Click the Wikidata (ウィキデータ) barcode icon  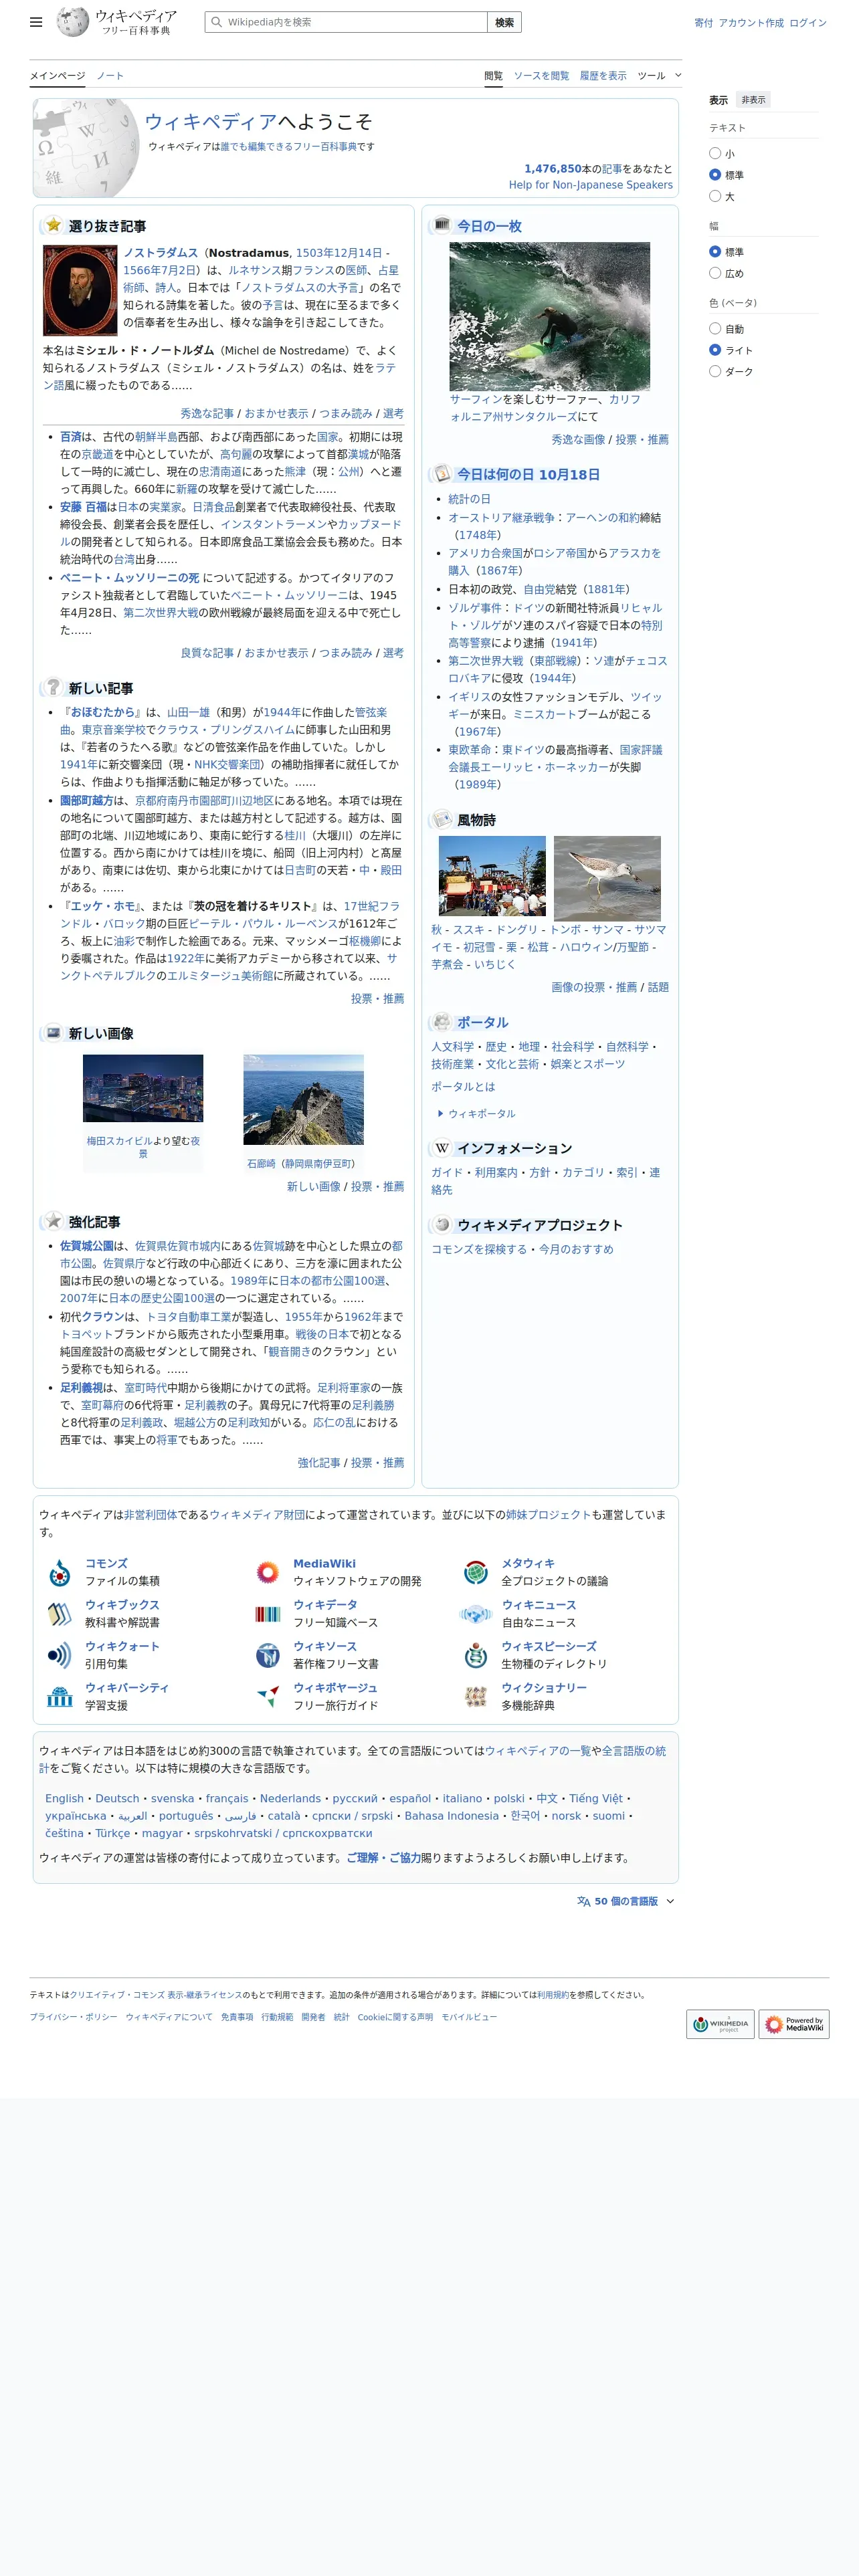click(267, 1613)
